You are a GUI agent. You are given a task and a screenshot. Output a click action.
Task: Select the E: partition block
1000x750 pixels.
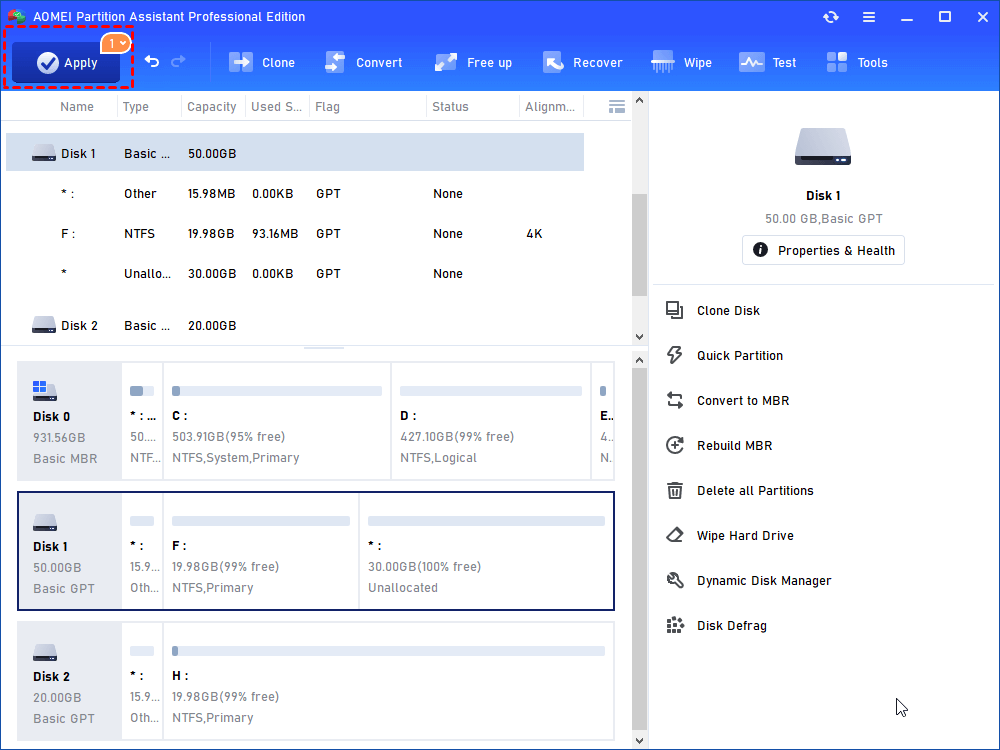tap(603, 421)
